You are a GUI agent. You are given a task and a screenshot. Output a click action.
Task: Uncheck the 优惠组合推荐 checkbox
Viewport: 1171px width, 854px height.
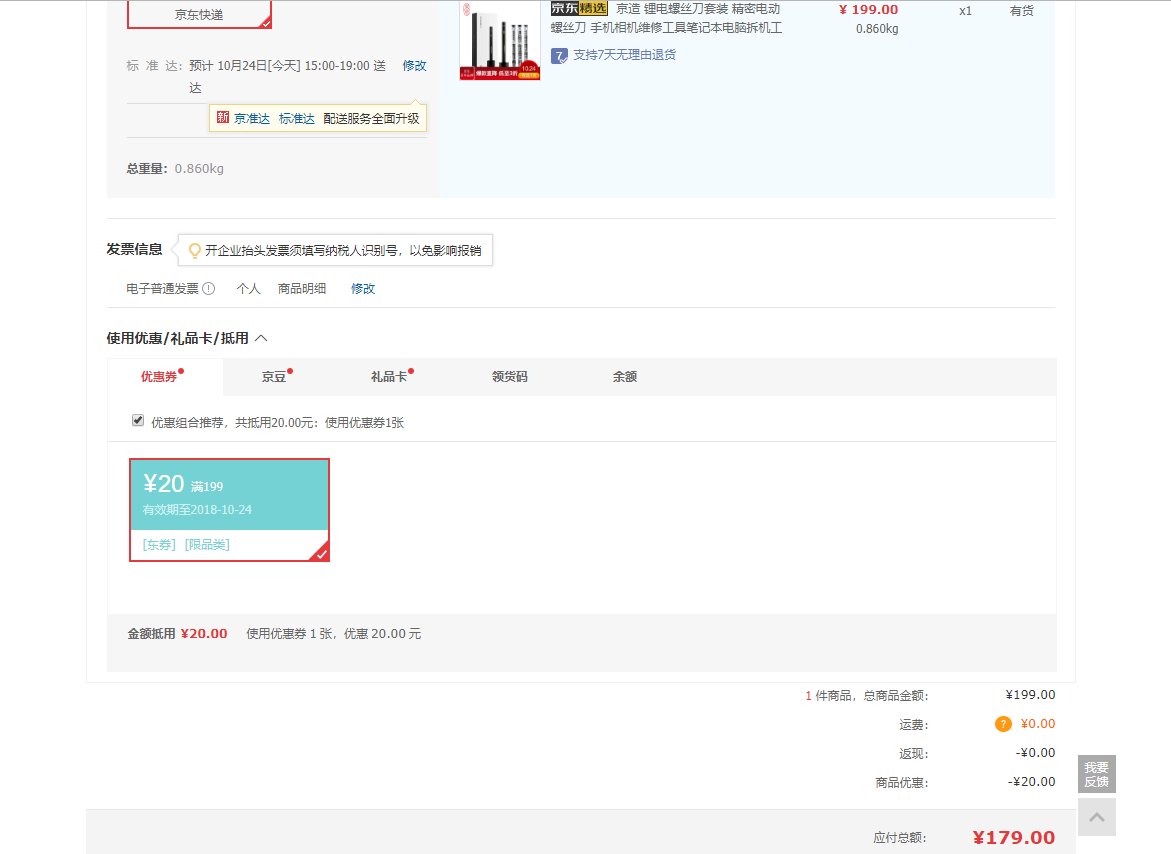[x=138, y=421]
